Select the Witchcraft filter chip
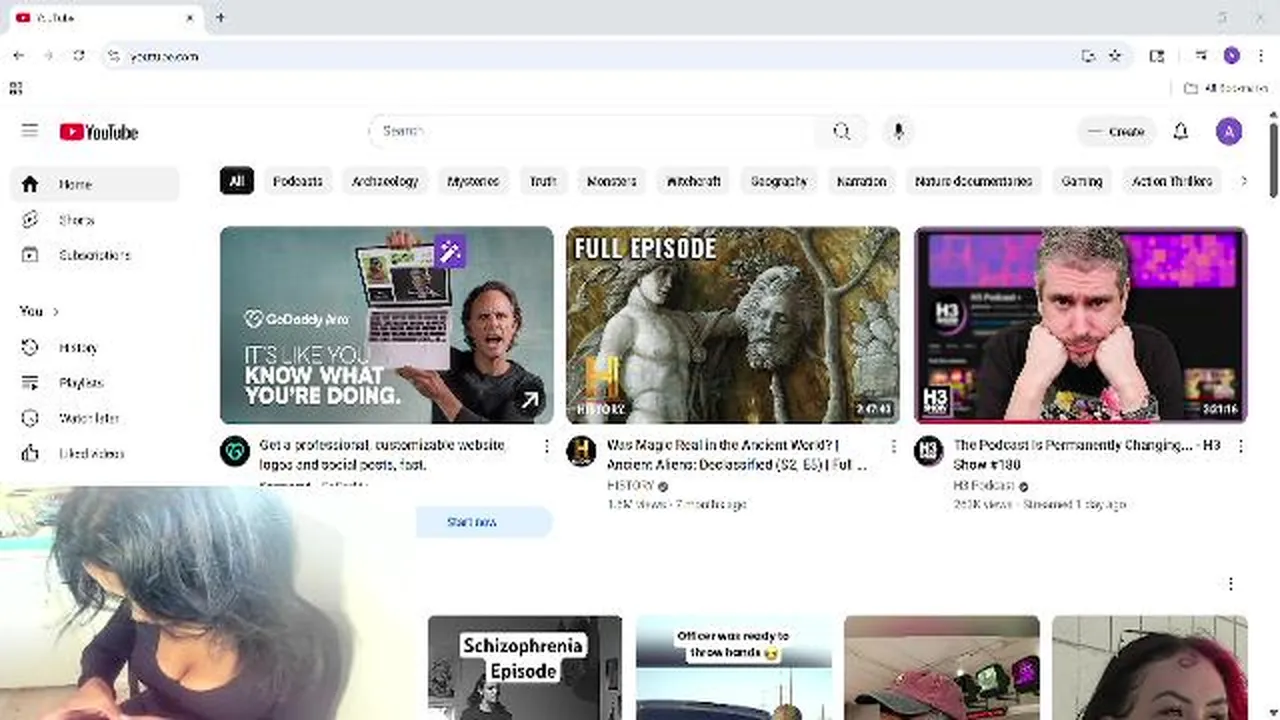 click(693, 181)
